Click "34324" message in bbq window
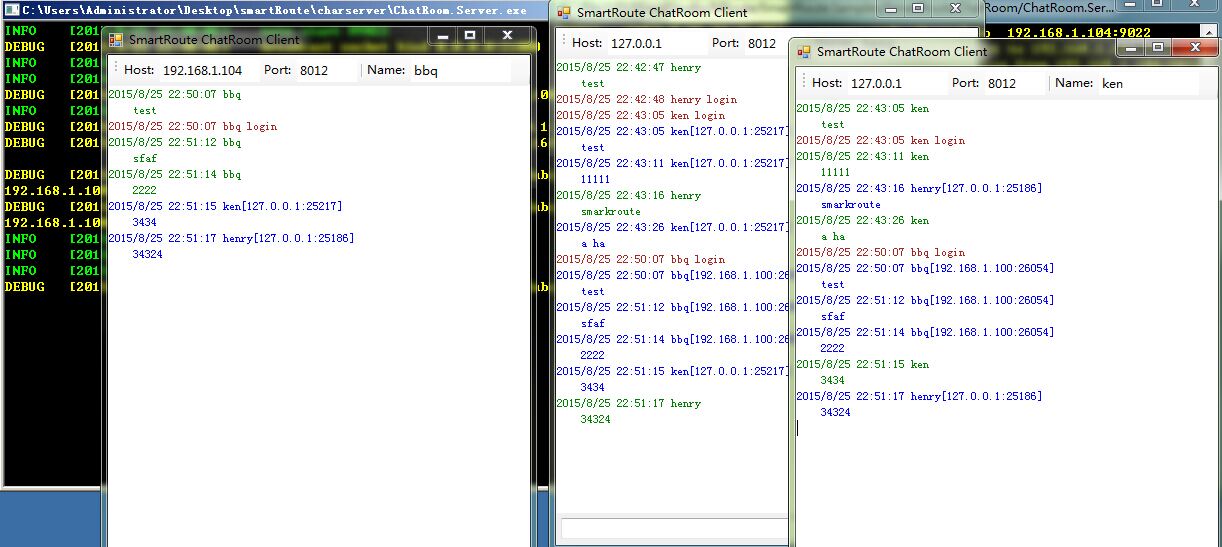The height and width of the screenshot is (547, 1222). 147,255
